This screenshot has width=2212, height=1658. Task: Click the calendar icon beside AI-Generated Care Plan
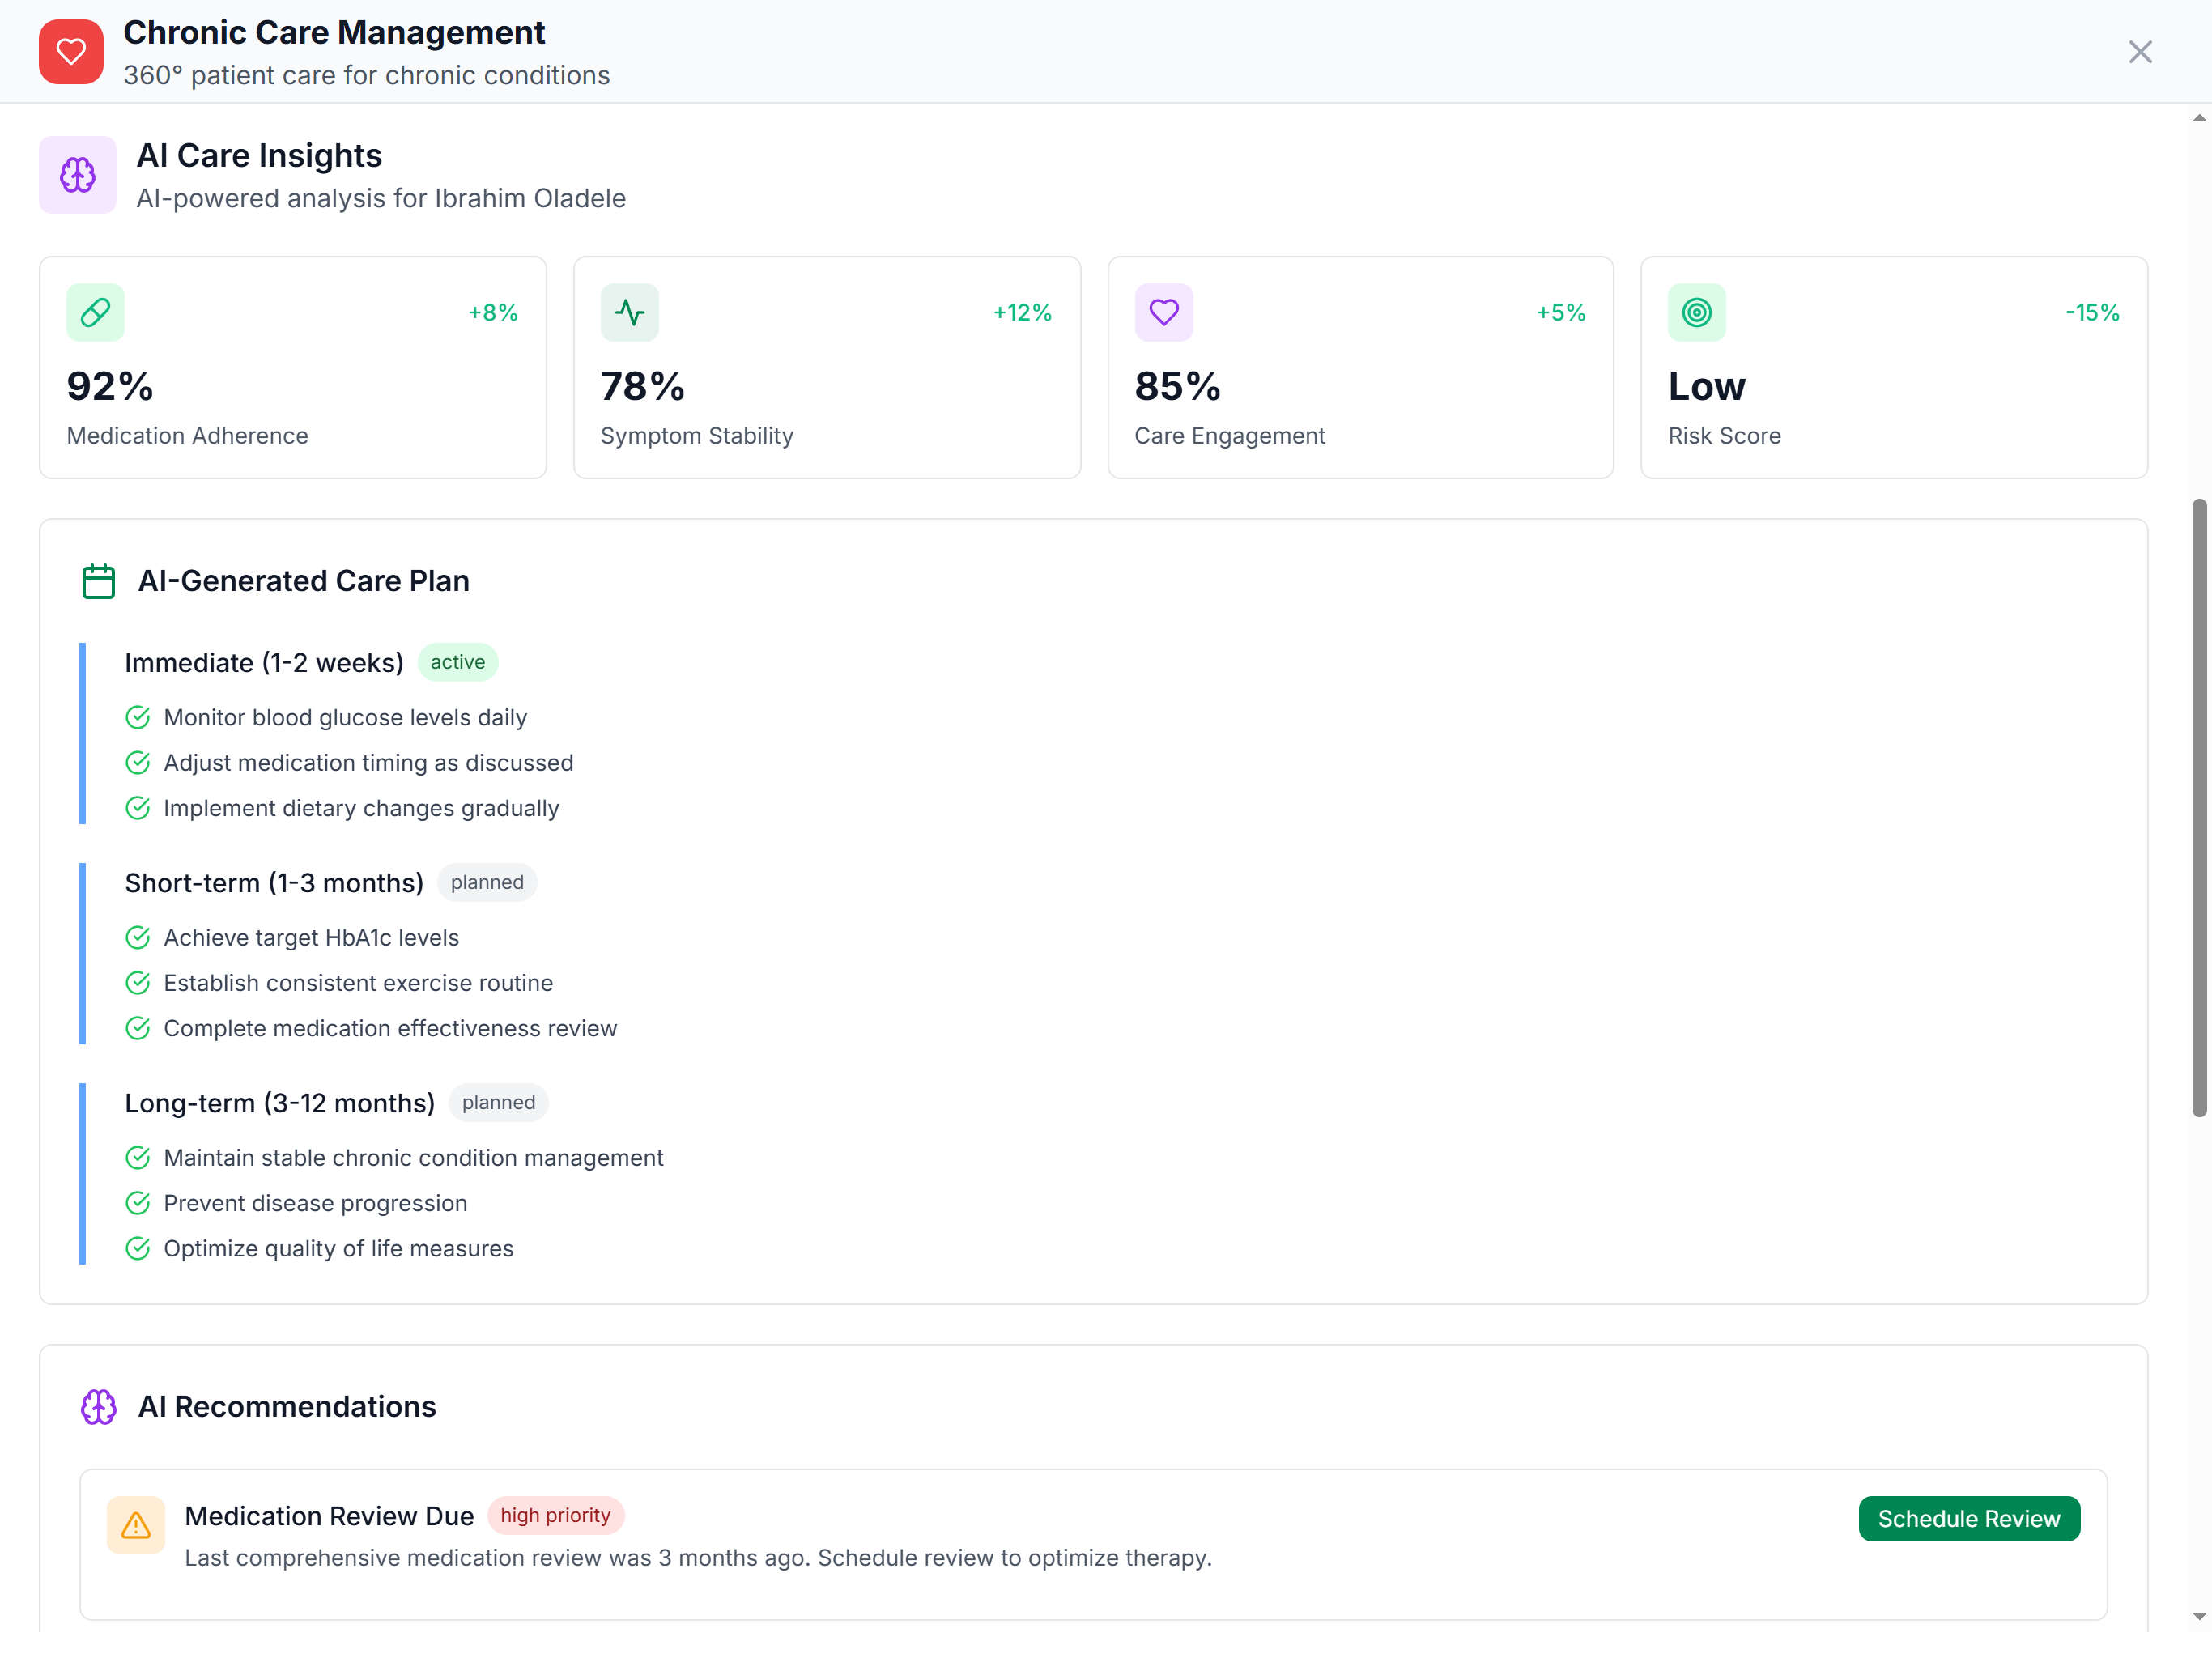tap(98, 581)
